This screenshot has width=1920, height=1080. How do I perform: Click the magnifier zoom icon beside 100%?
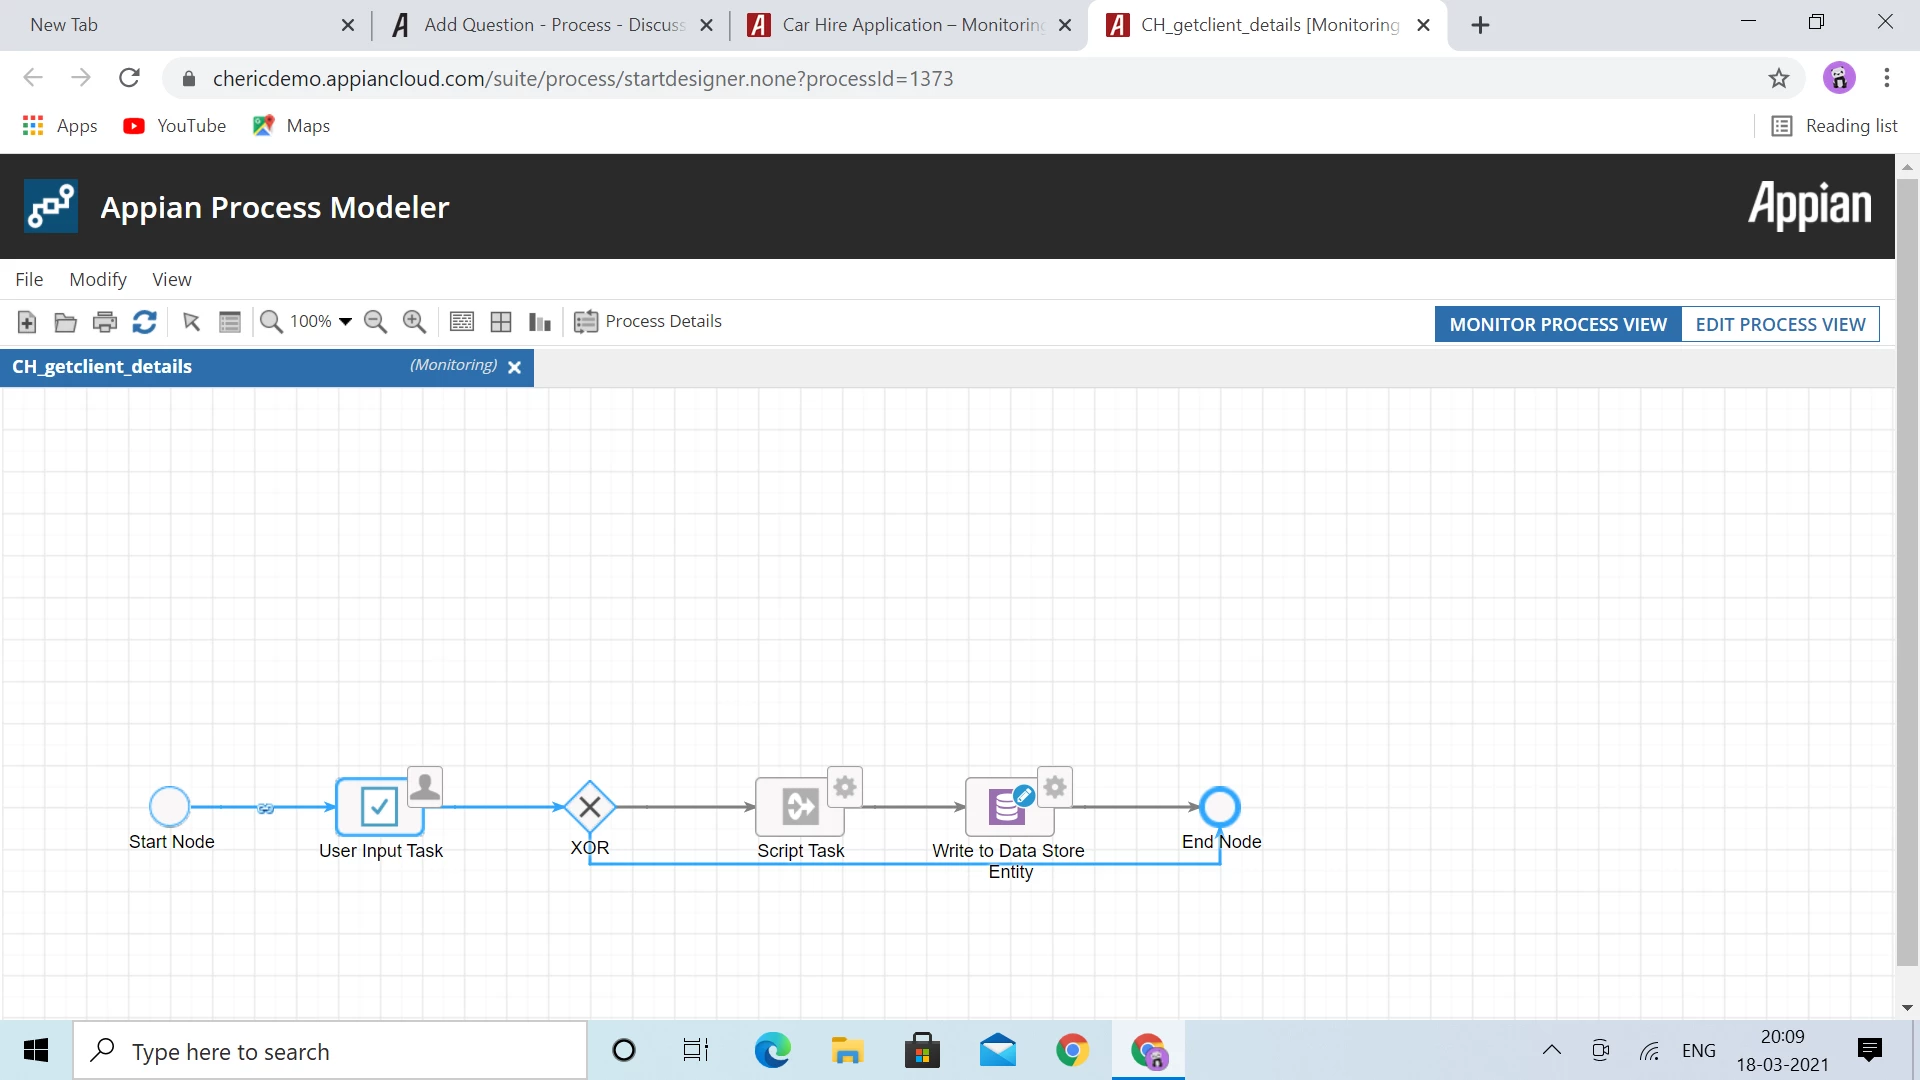click(271, 322)
